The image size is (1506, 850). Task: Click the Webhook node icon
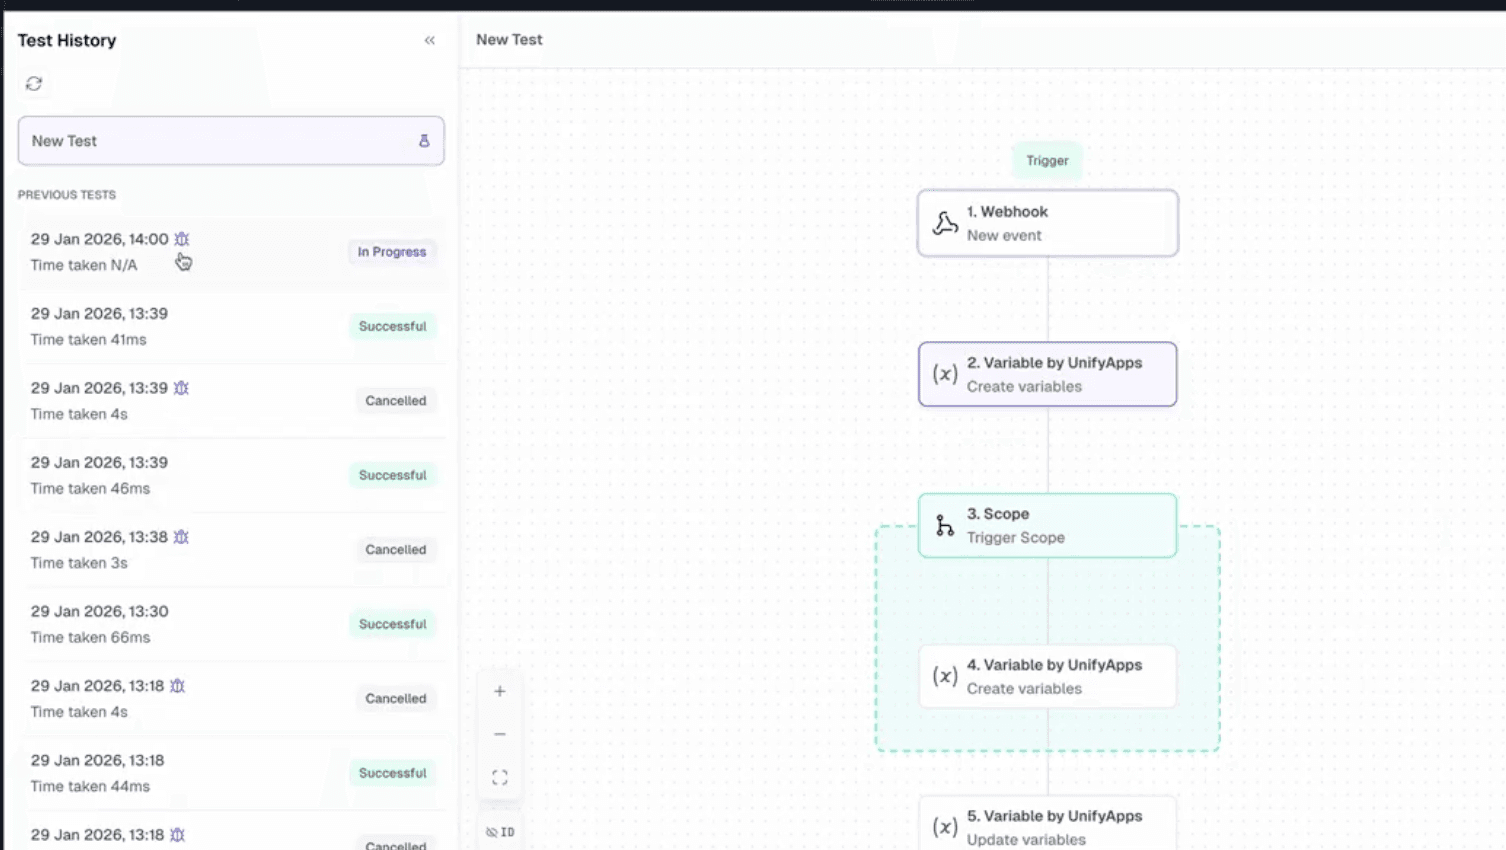[945, 223]
